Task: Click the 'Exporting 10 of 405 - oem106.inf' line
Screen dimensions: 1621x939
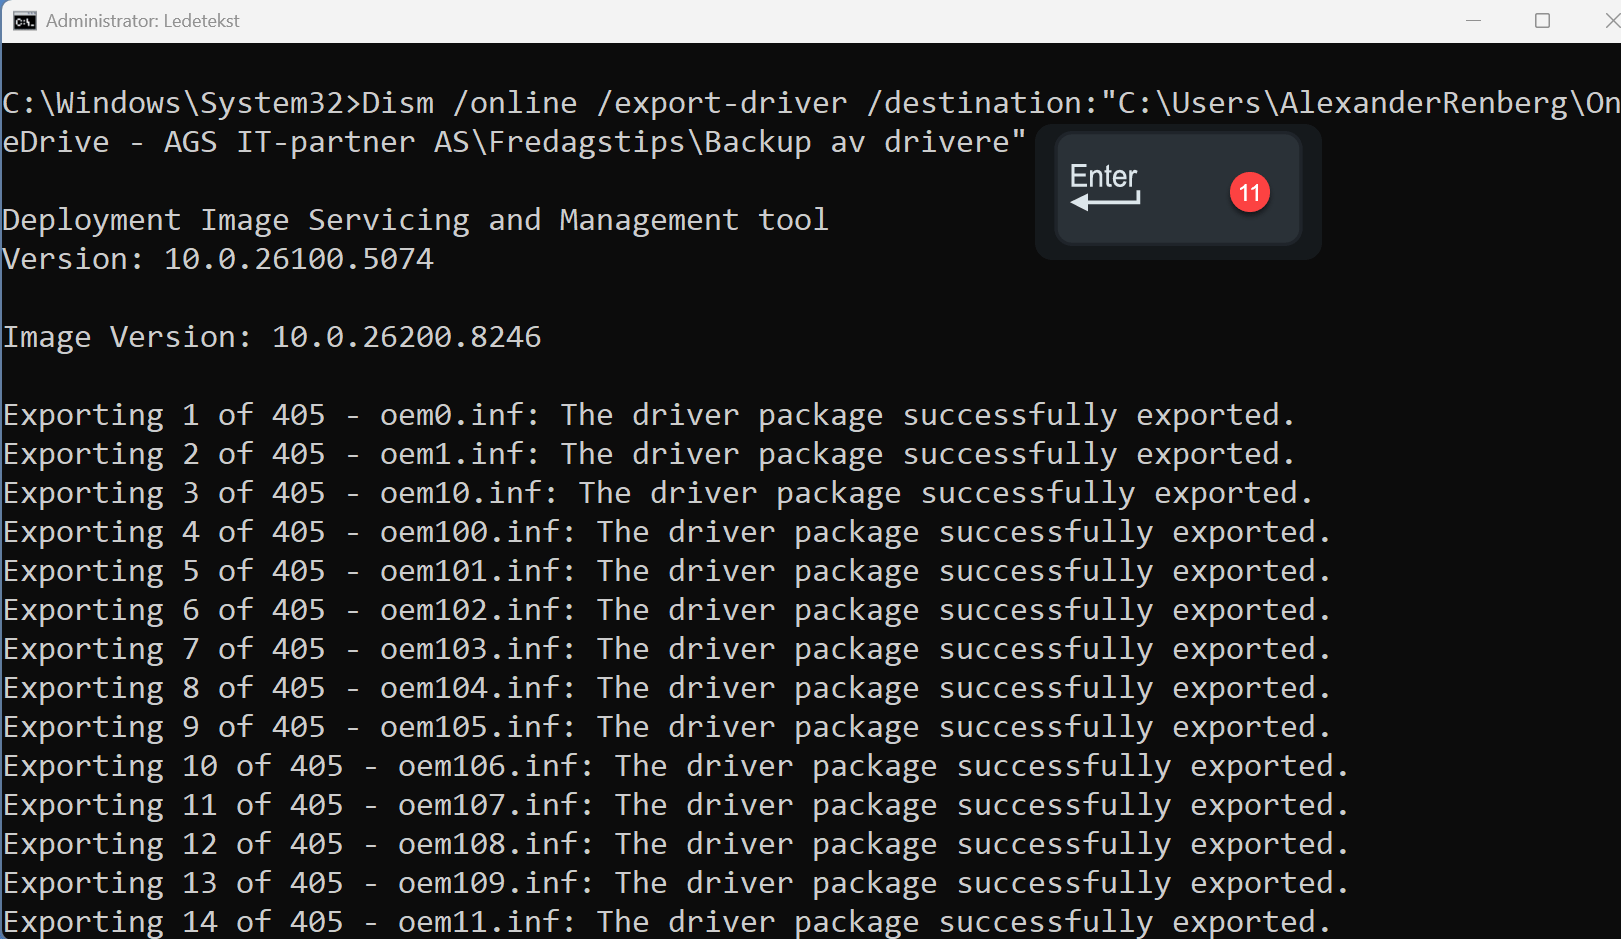Action: point(676,766)
